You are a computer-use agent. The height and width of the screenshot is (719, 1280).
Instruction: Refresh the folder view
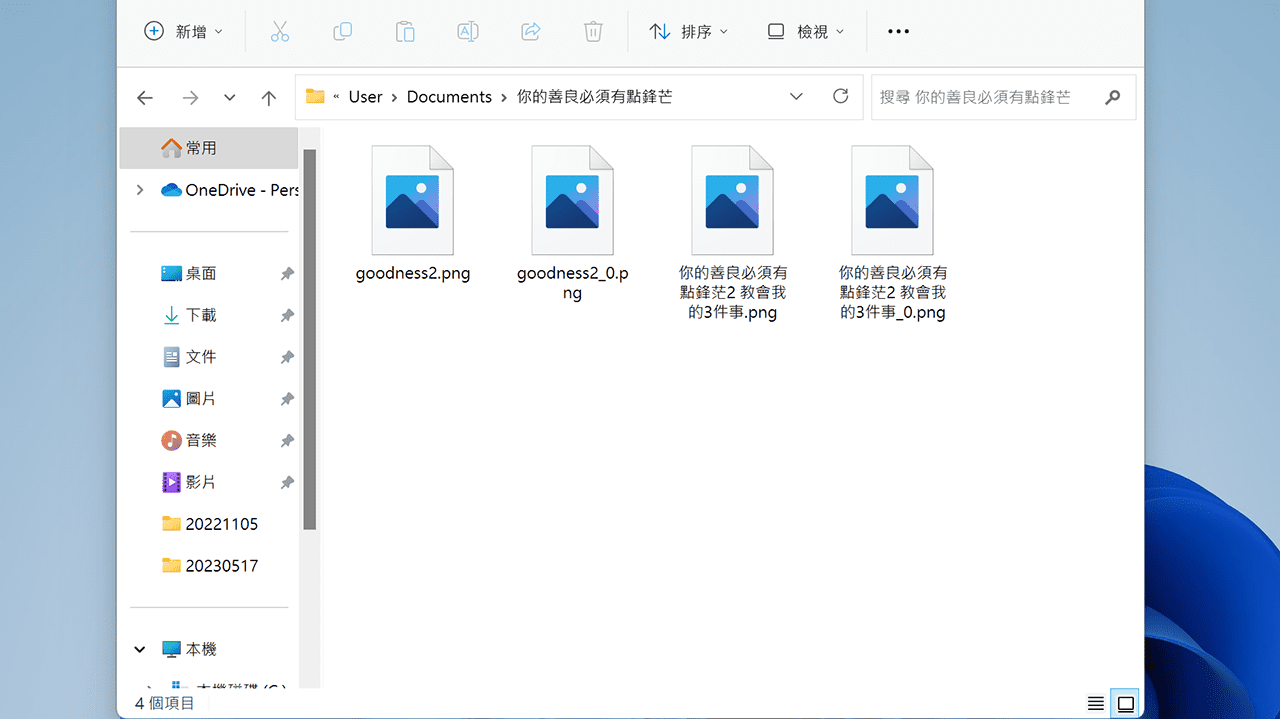(840, 96)
